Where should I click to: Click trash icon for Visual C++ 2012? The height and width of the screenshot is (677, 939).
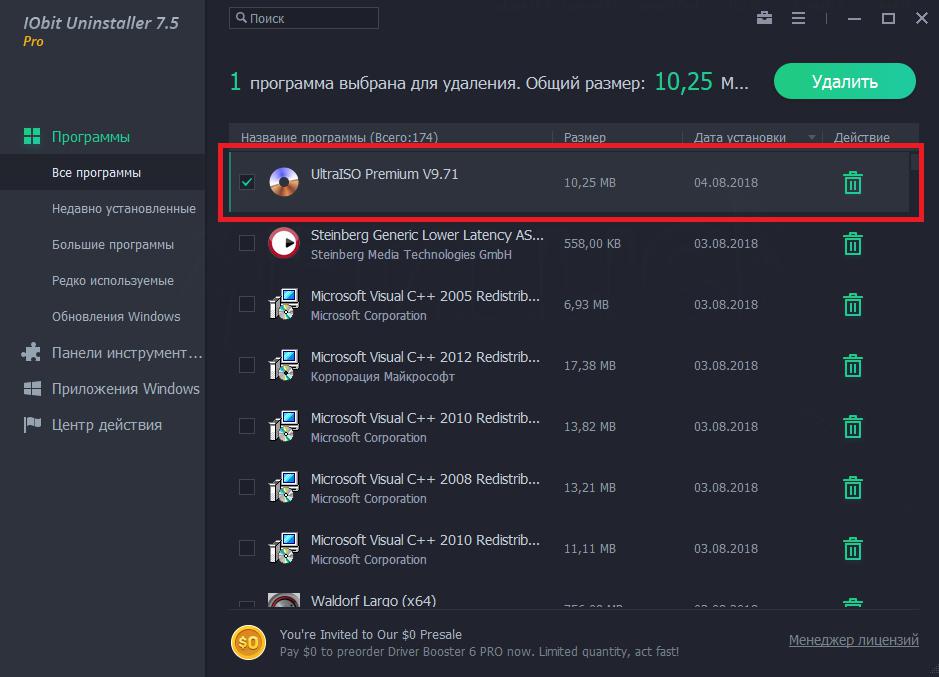[x=852, y=366]
